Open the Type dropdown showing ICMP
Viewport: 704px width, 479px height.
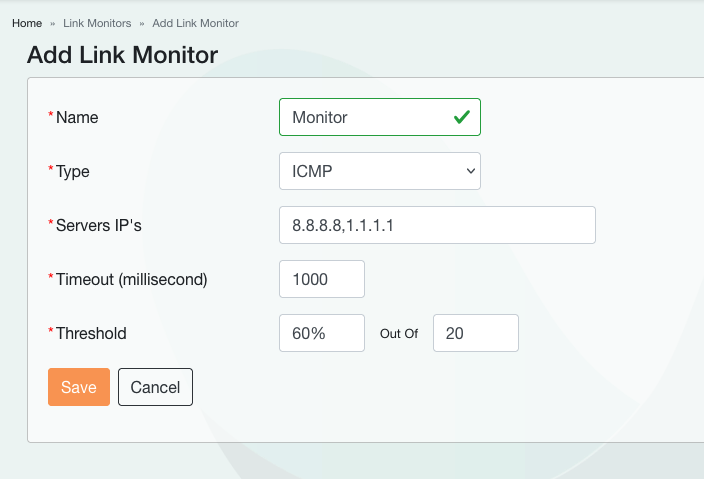(379, 171)
